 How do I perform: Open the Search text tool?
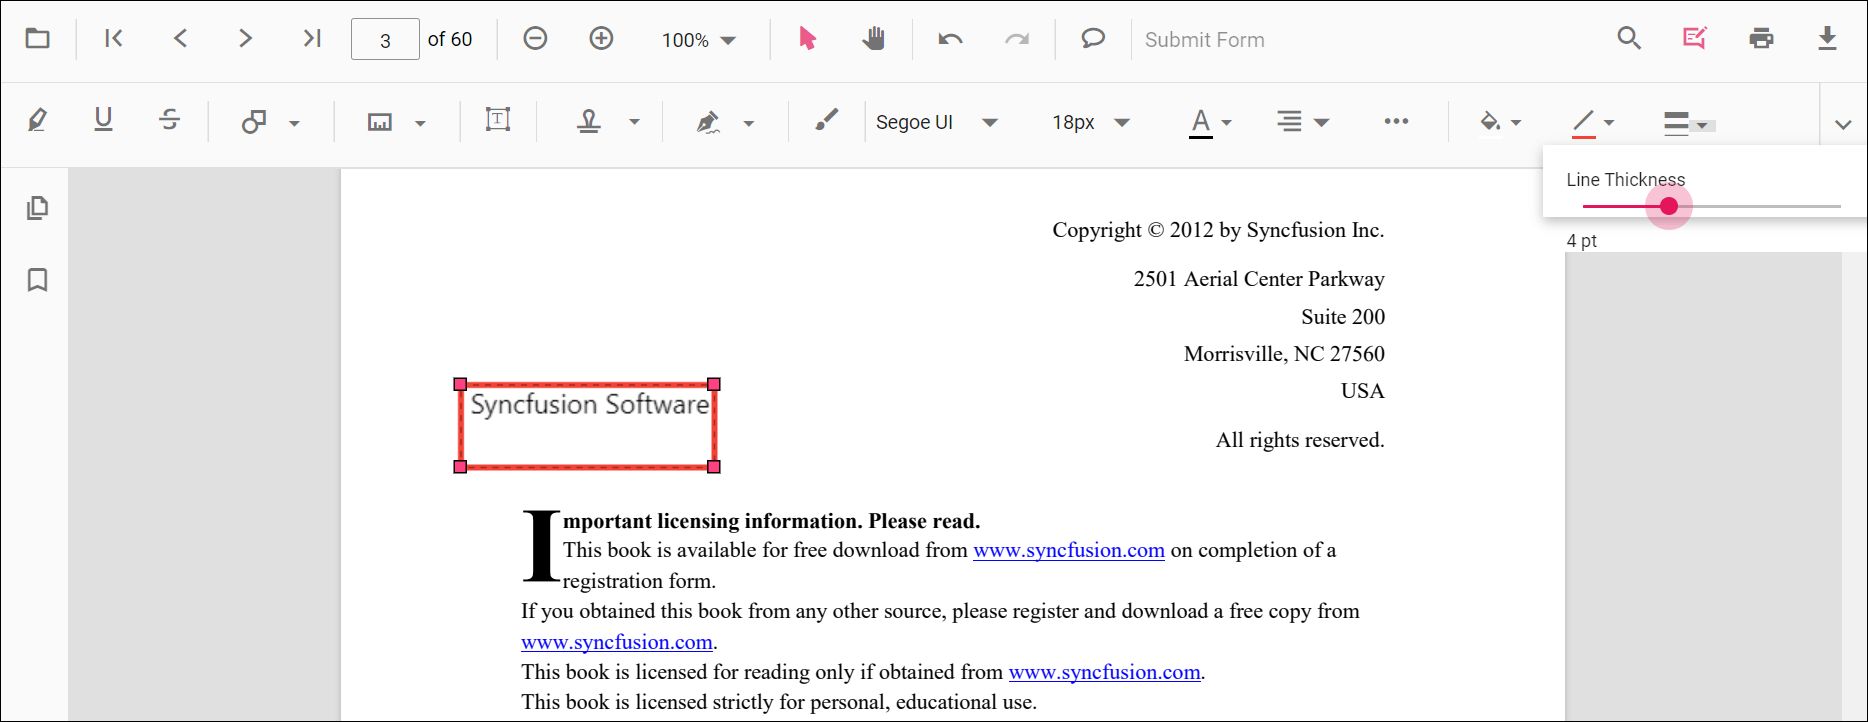click(1629, 39)
